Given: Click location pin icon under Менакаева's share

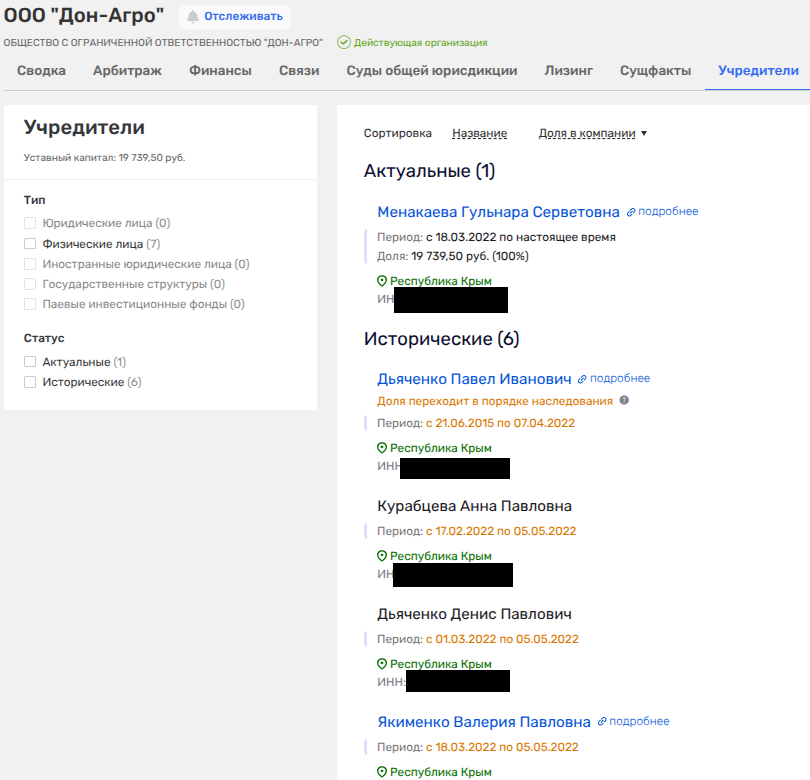Looking at the screenshot, I should click(x=382, y=281).
